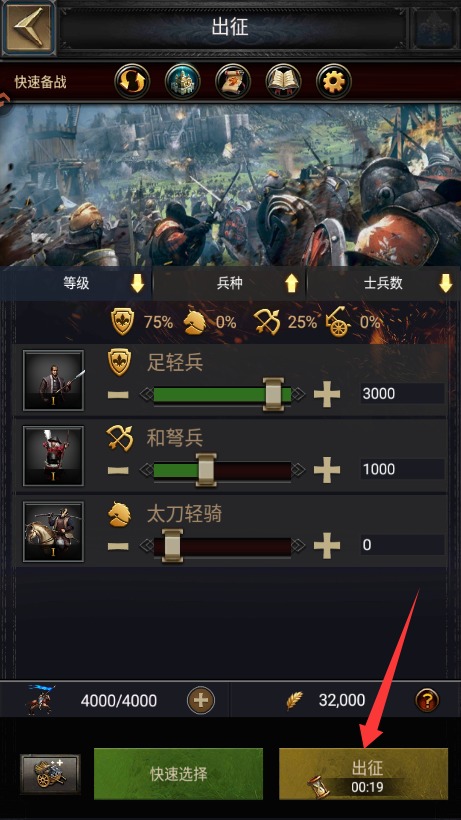Viewport: 461px width, 820px height.
Task: Open the gear settings icon
Action: (334, 82)
